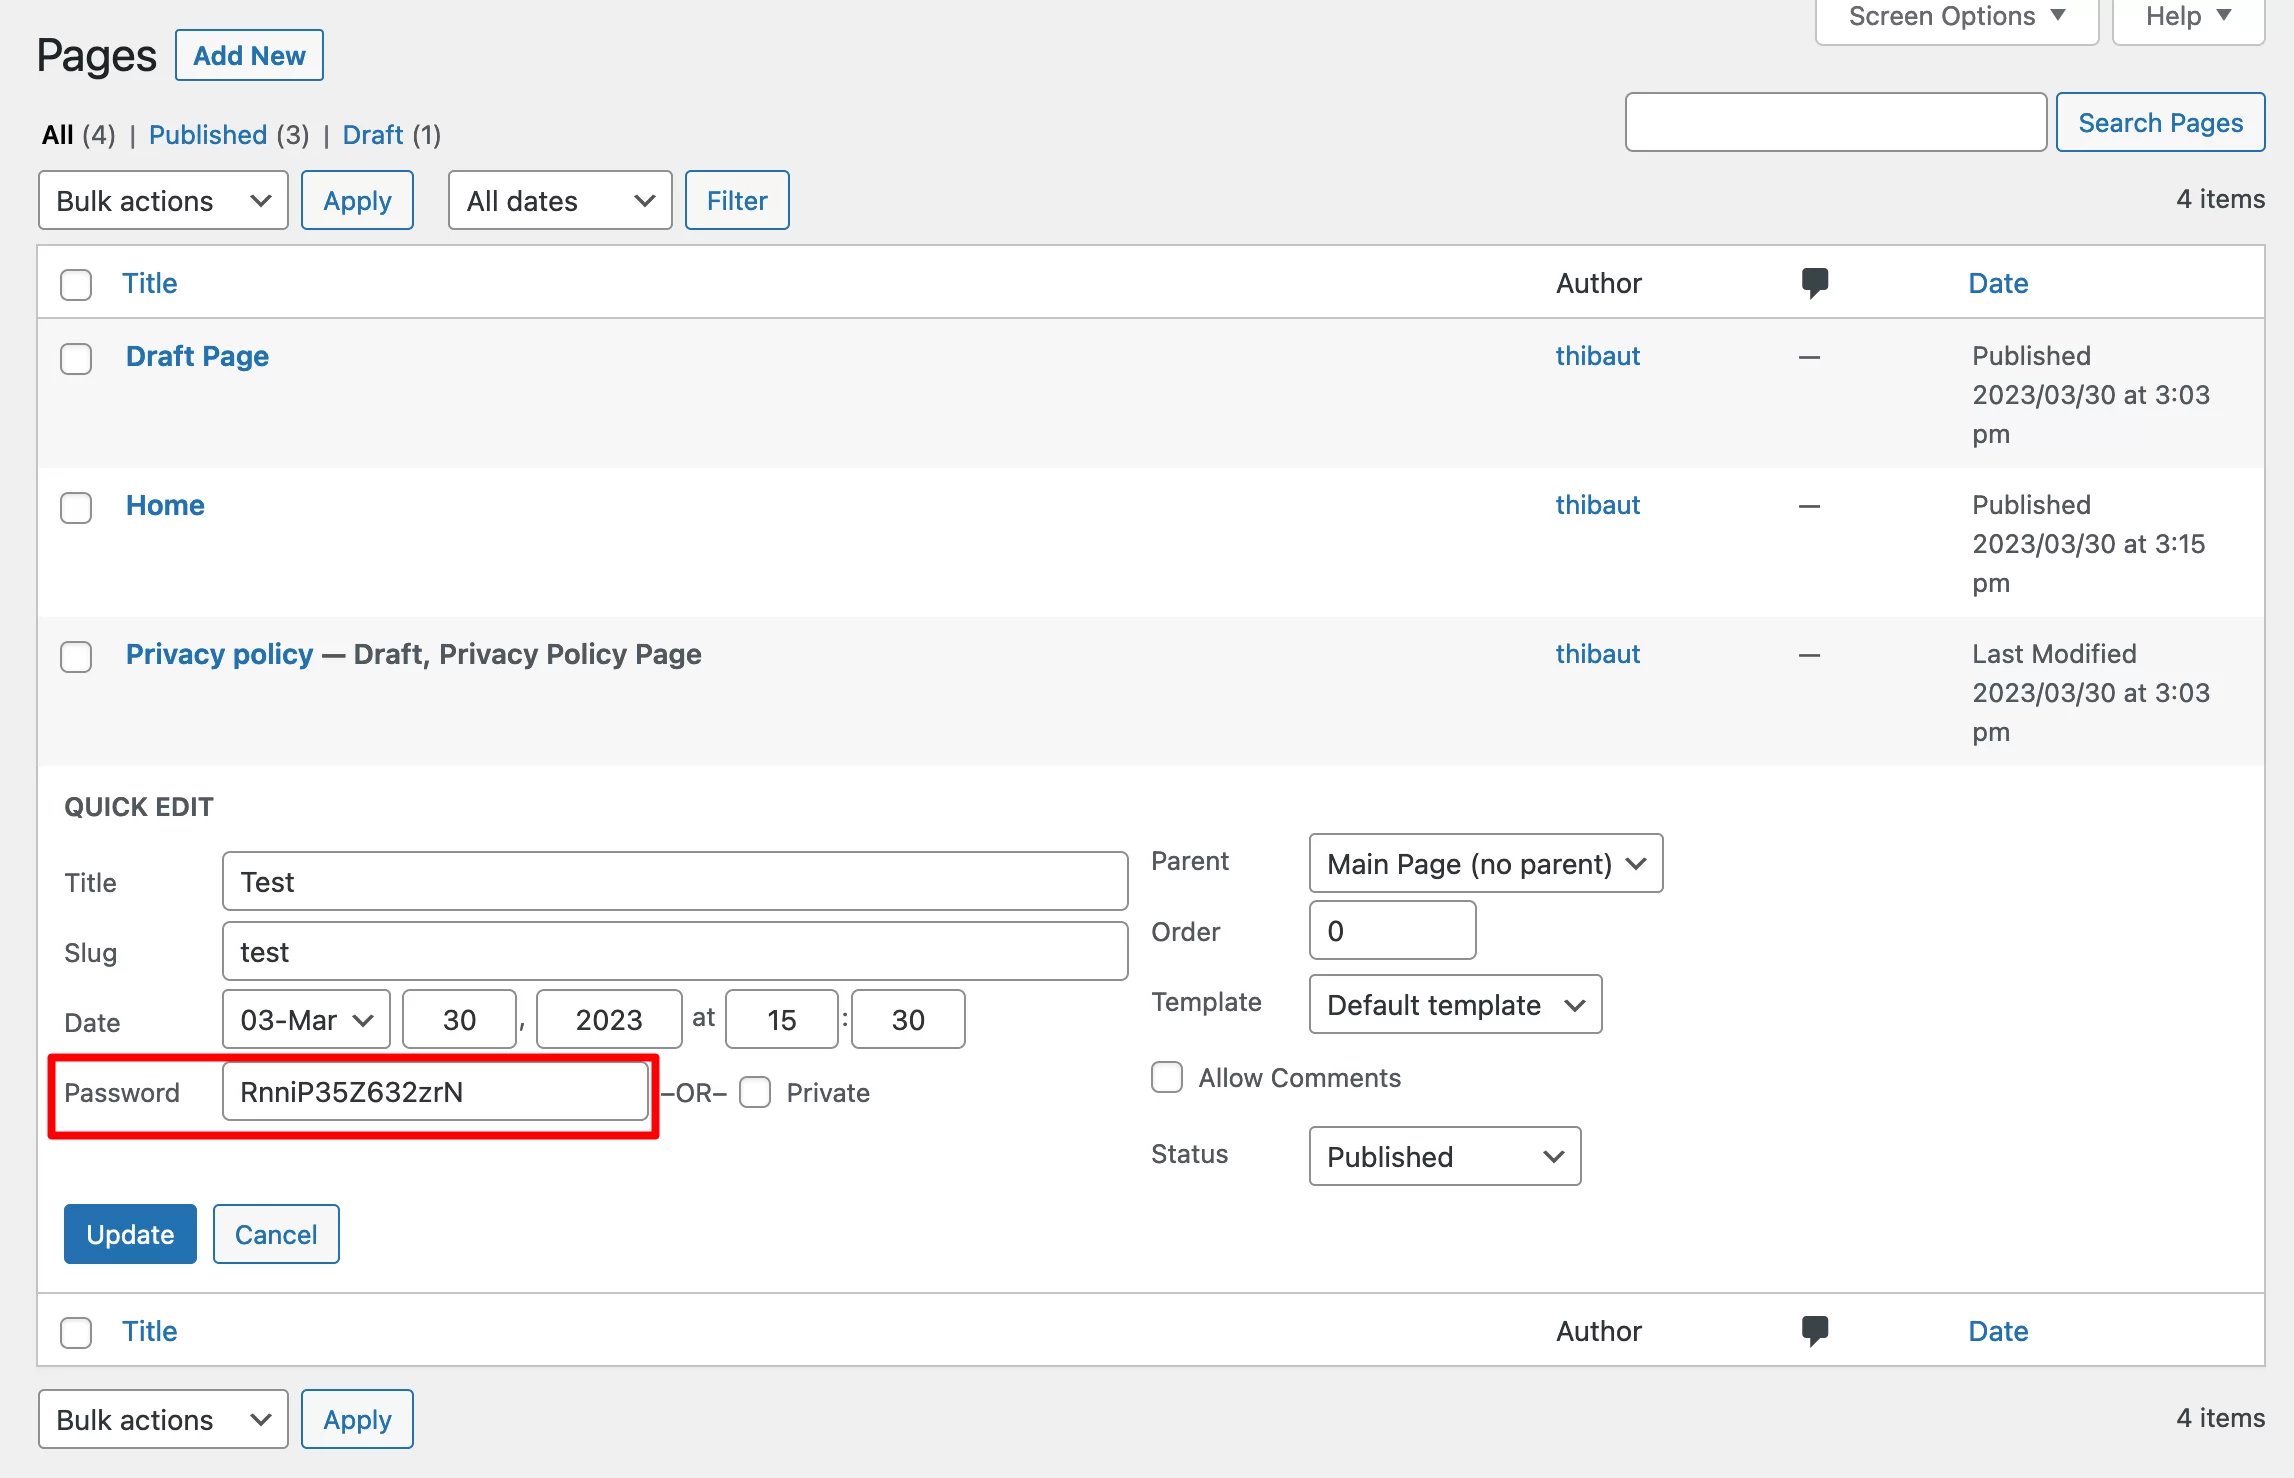This screenshot has width=2294, height=1478.
Task: Cancel the quick edit
Action: (x=276, y=1234)
